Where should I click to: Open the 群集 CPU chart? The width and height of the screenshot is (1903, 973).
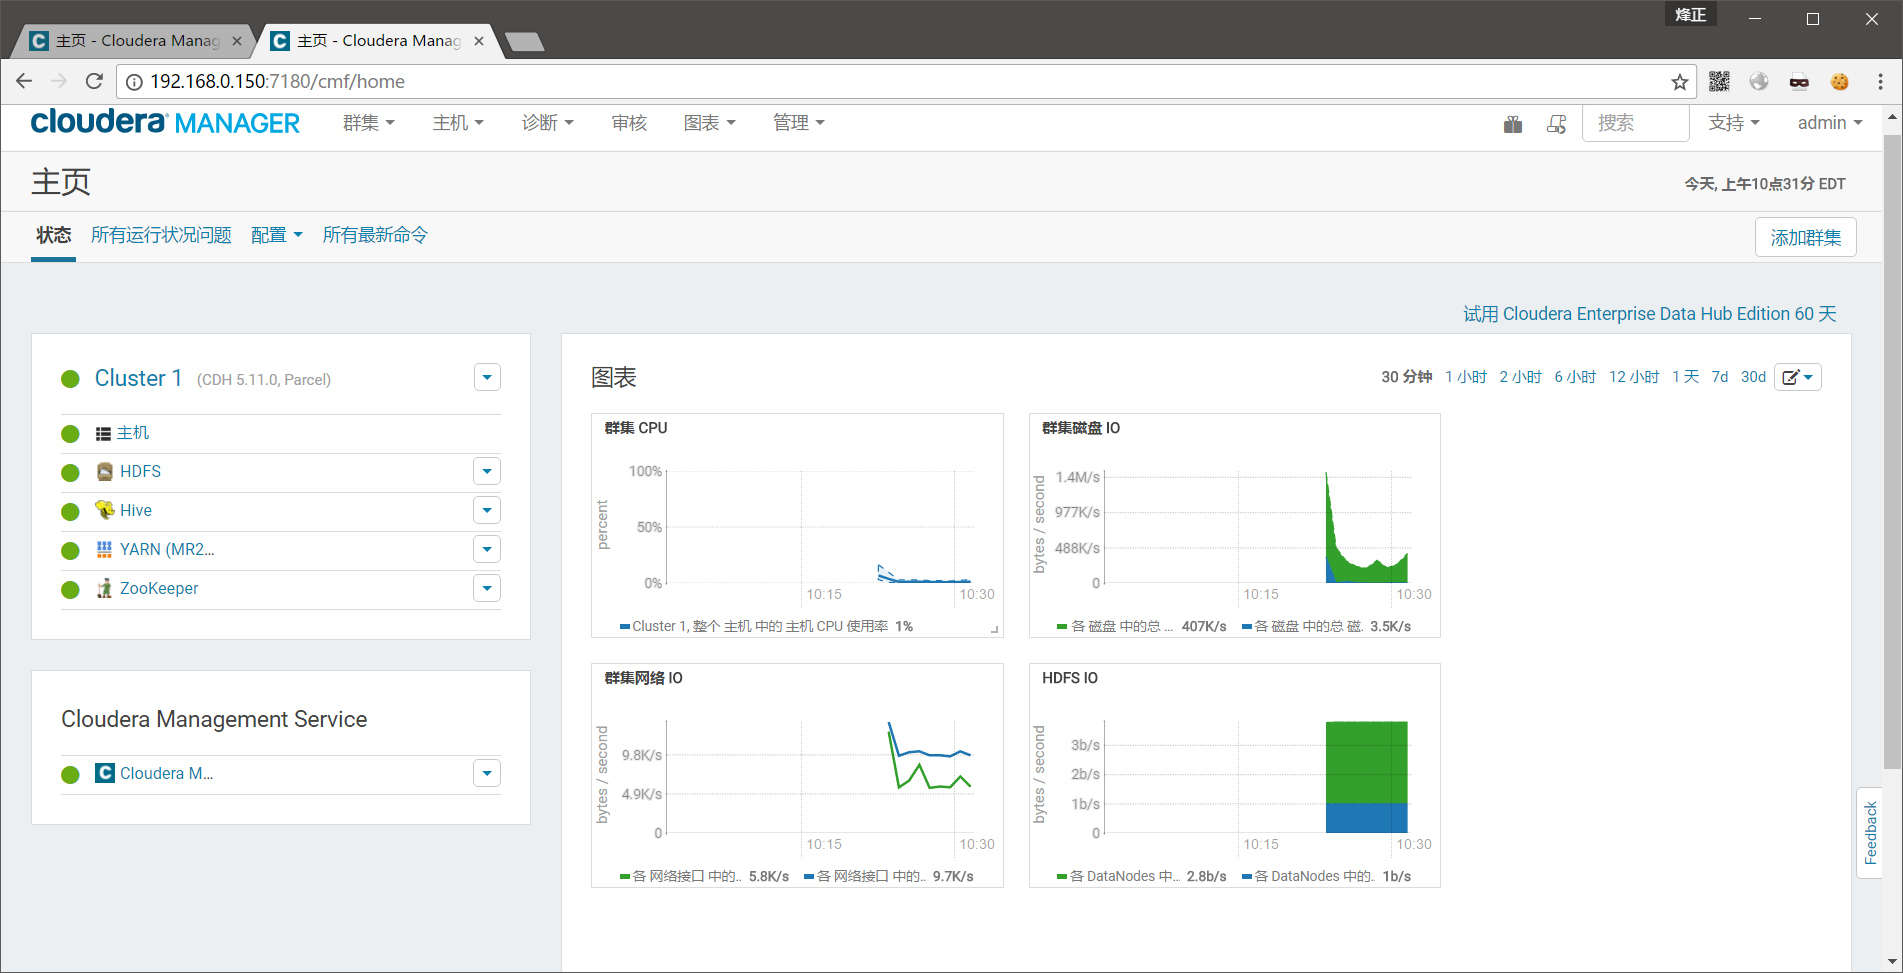pos(797,525)
